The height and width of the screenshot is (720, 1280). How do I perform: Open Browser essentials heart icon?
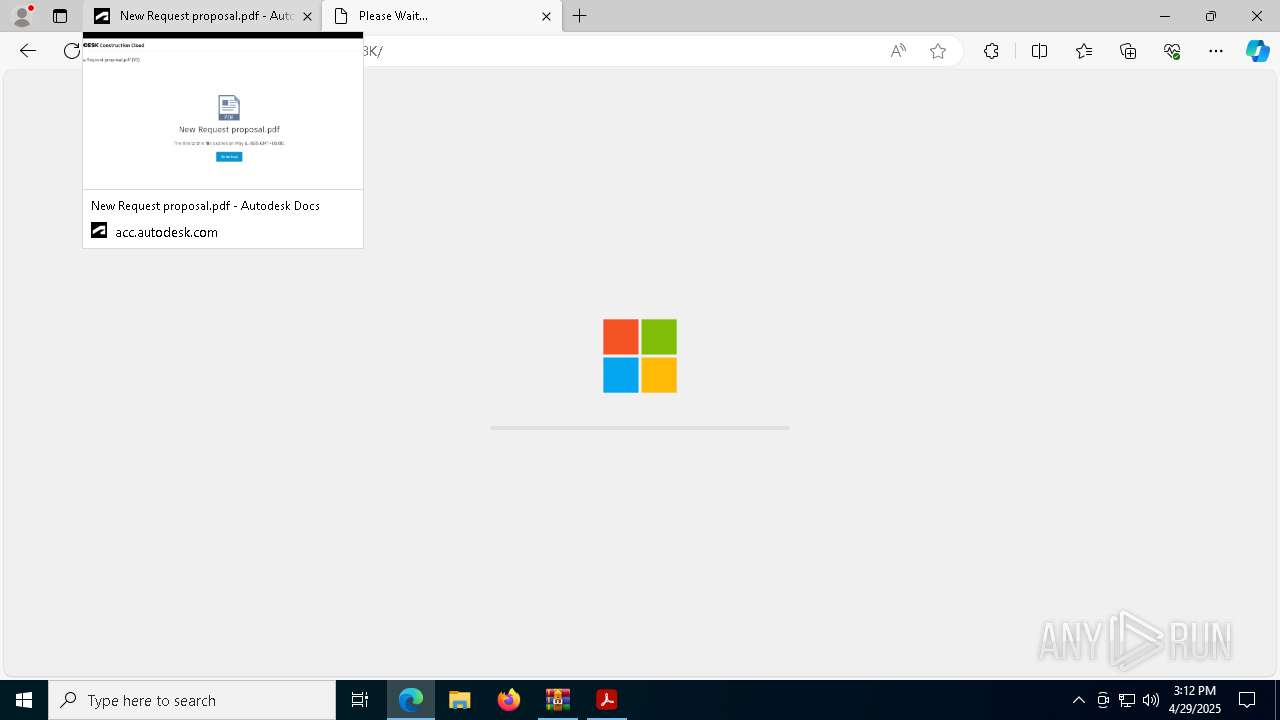tap(1172, 51)
